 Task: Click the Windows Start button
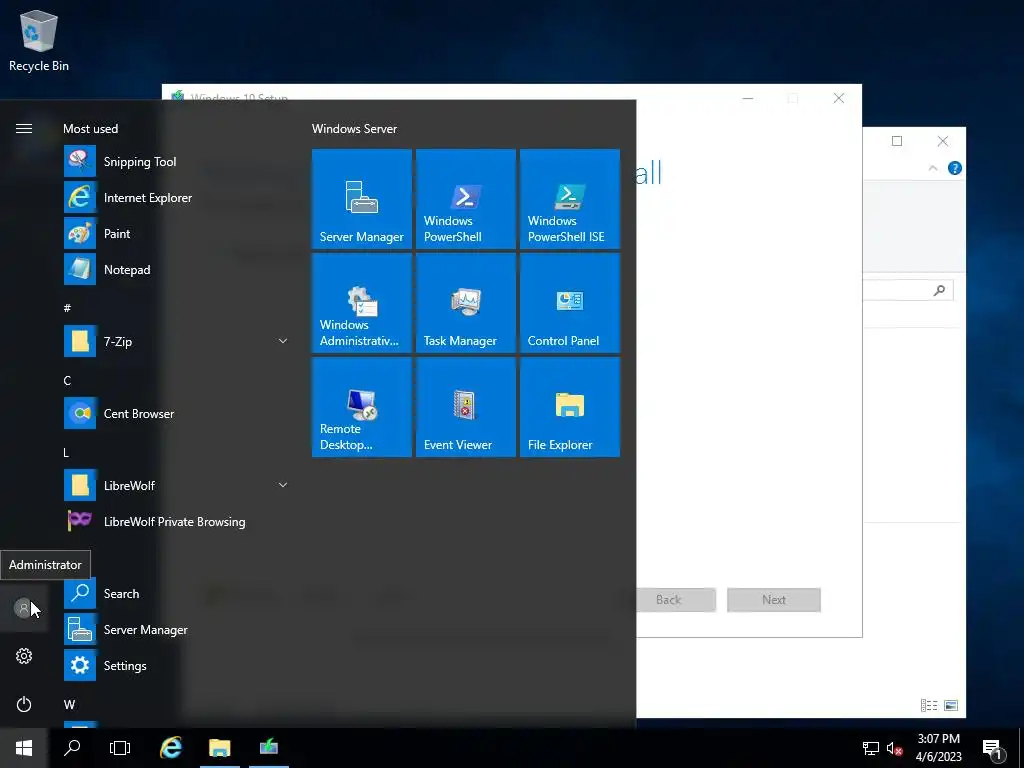tap(24, 748)
